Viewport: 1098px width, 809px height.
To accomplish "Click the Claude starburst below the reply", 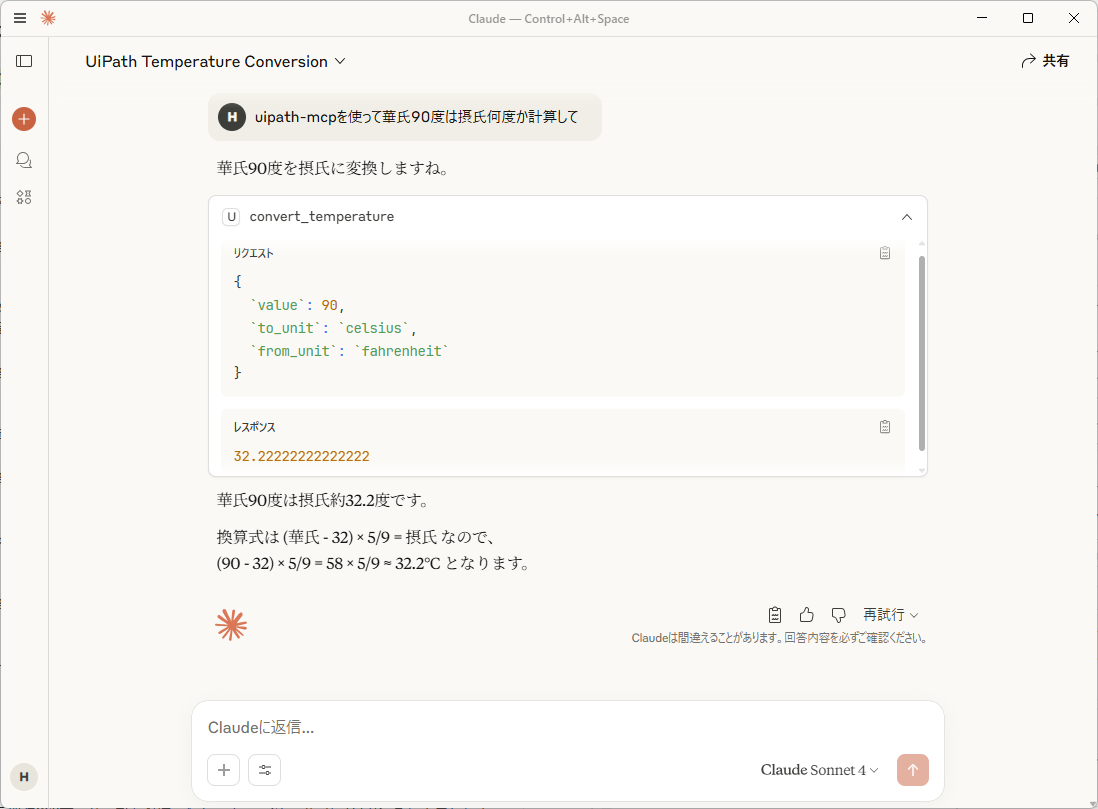I will coord(231,625).
